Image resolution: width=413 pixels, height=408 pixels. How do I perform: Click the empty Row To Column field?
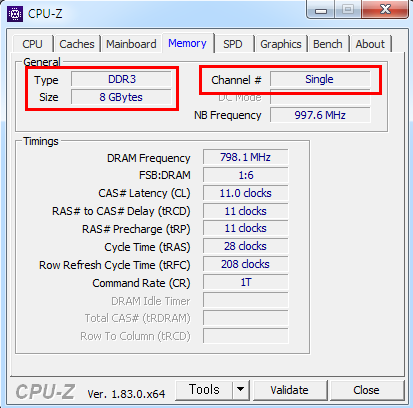pyautogui.click(x=246, y=336)
